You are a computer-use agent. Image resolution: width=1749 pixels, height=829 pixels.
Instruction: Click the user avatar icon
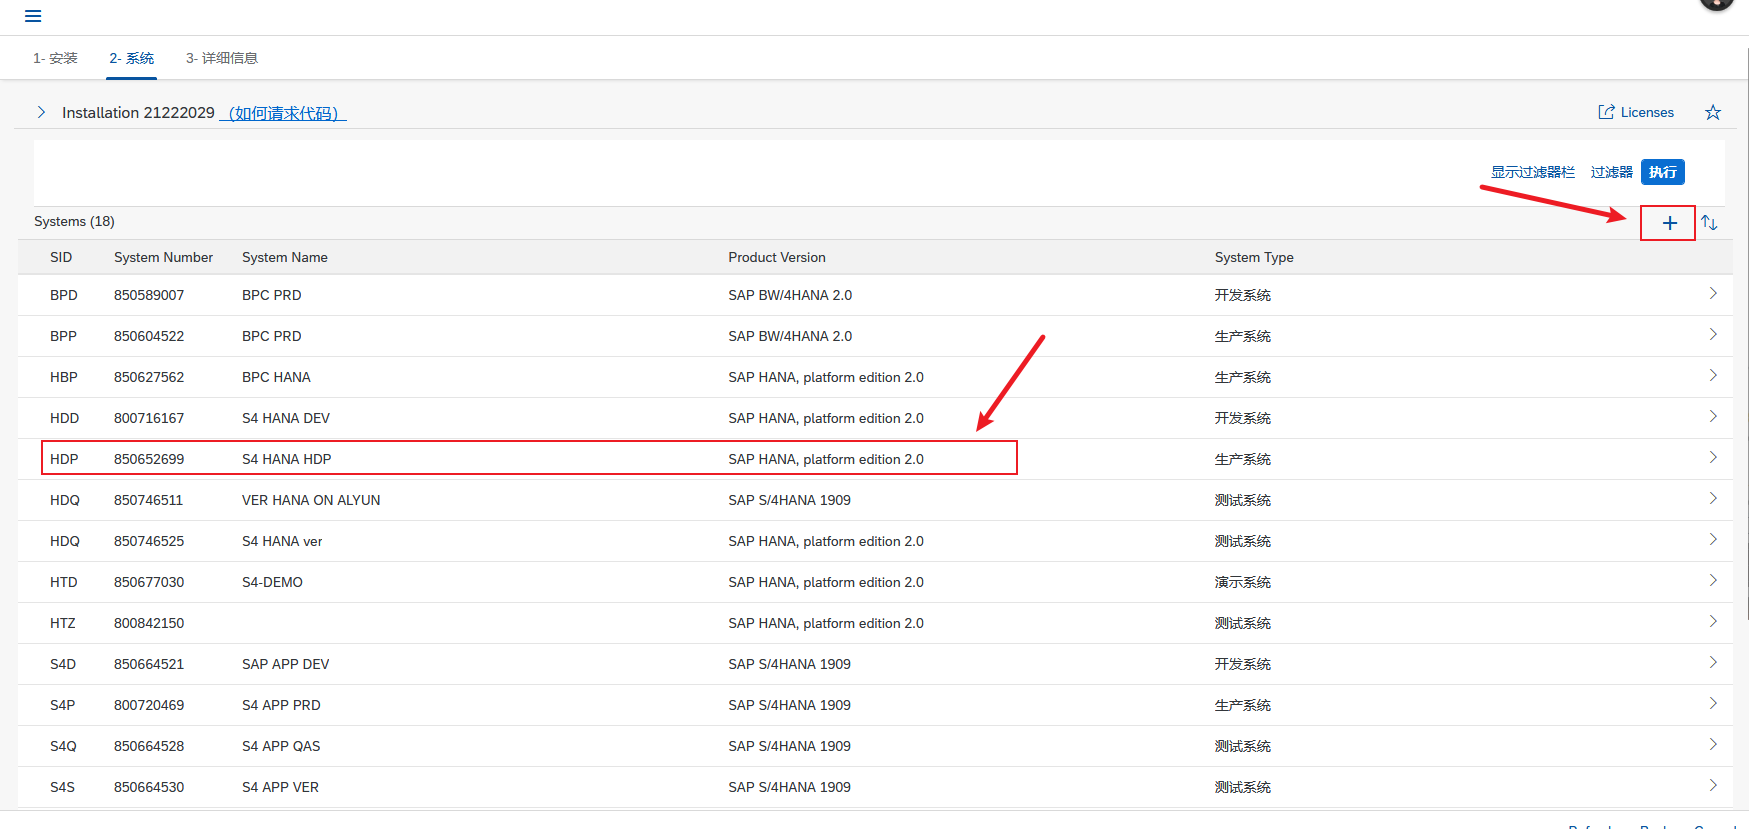point(1716,3)
